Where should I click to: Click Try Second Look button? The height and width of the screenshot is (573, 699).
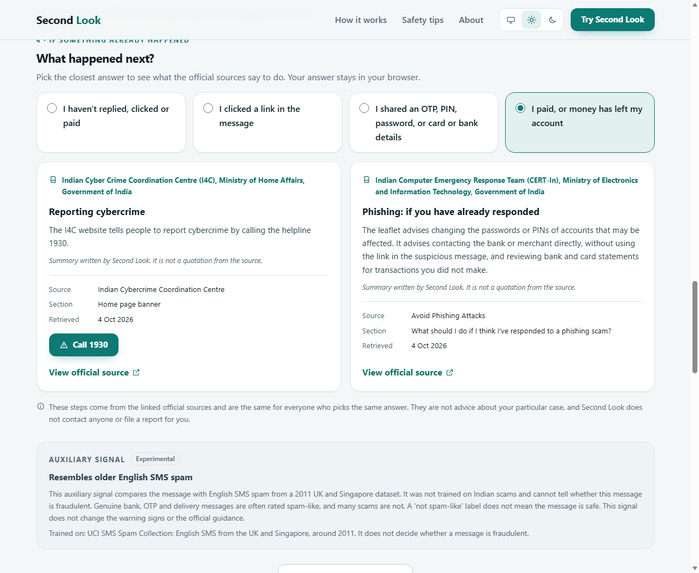[613, 20]
